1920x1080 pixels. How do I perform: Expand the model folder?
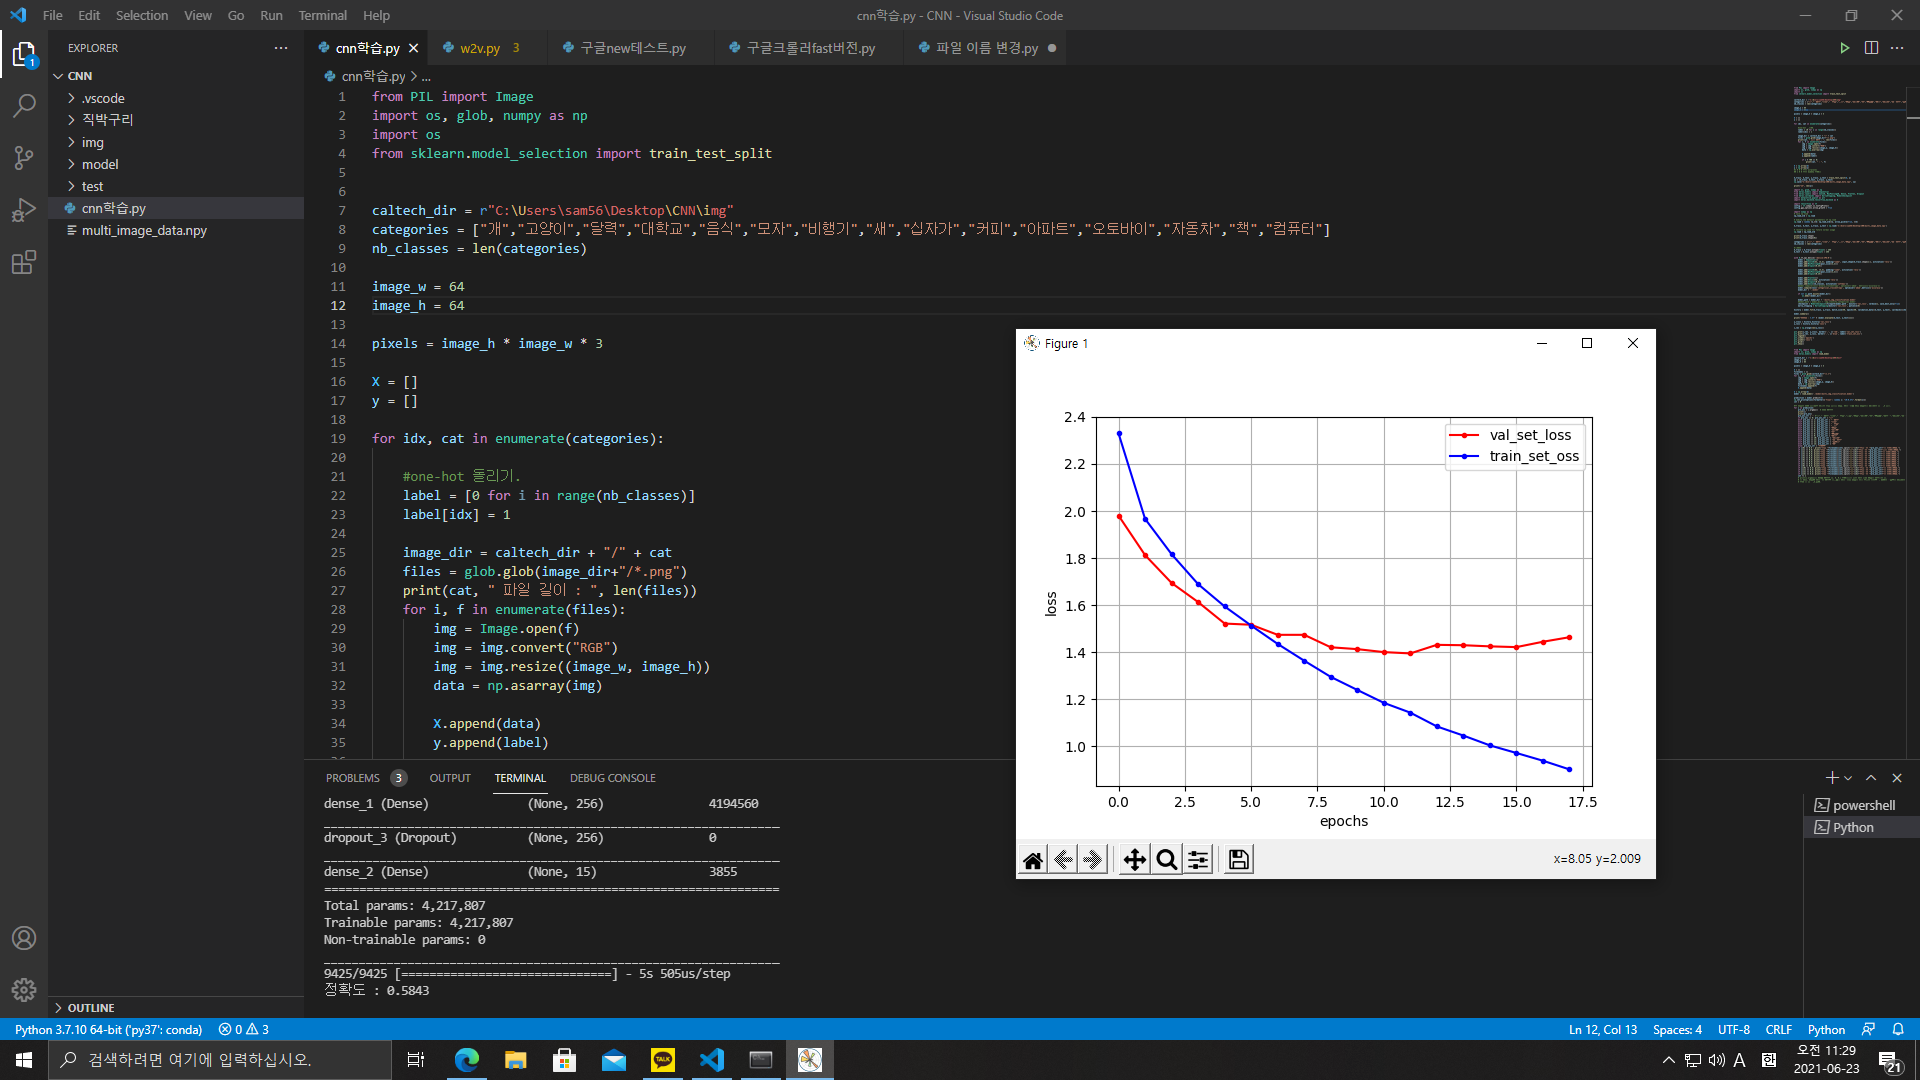click(100, 164)
